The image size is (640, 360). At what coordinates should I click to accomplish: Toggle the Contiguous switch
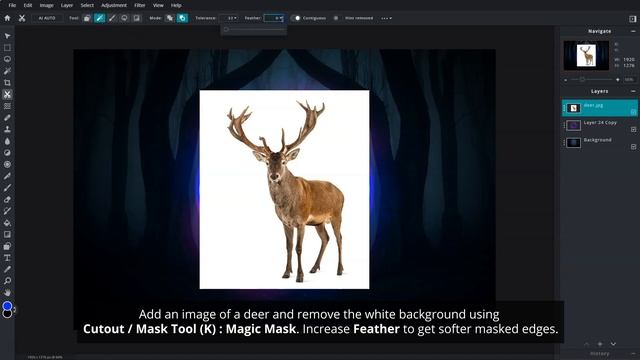pyautogui.click(x=296, y=18)
